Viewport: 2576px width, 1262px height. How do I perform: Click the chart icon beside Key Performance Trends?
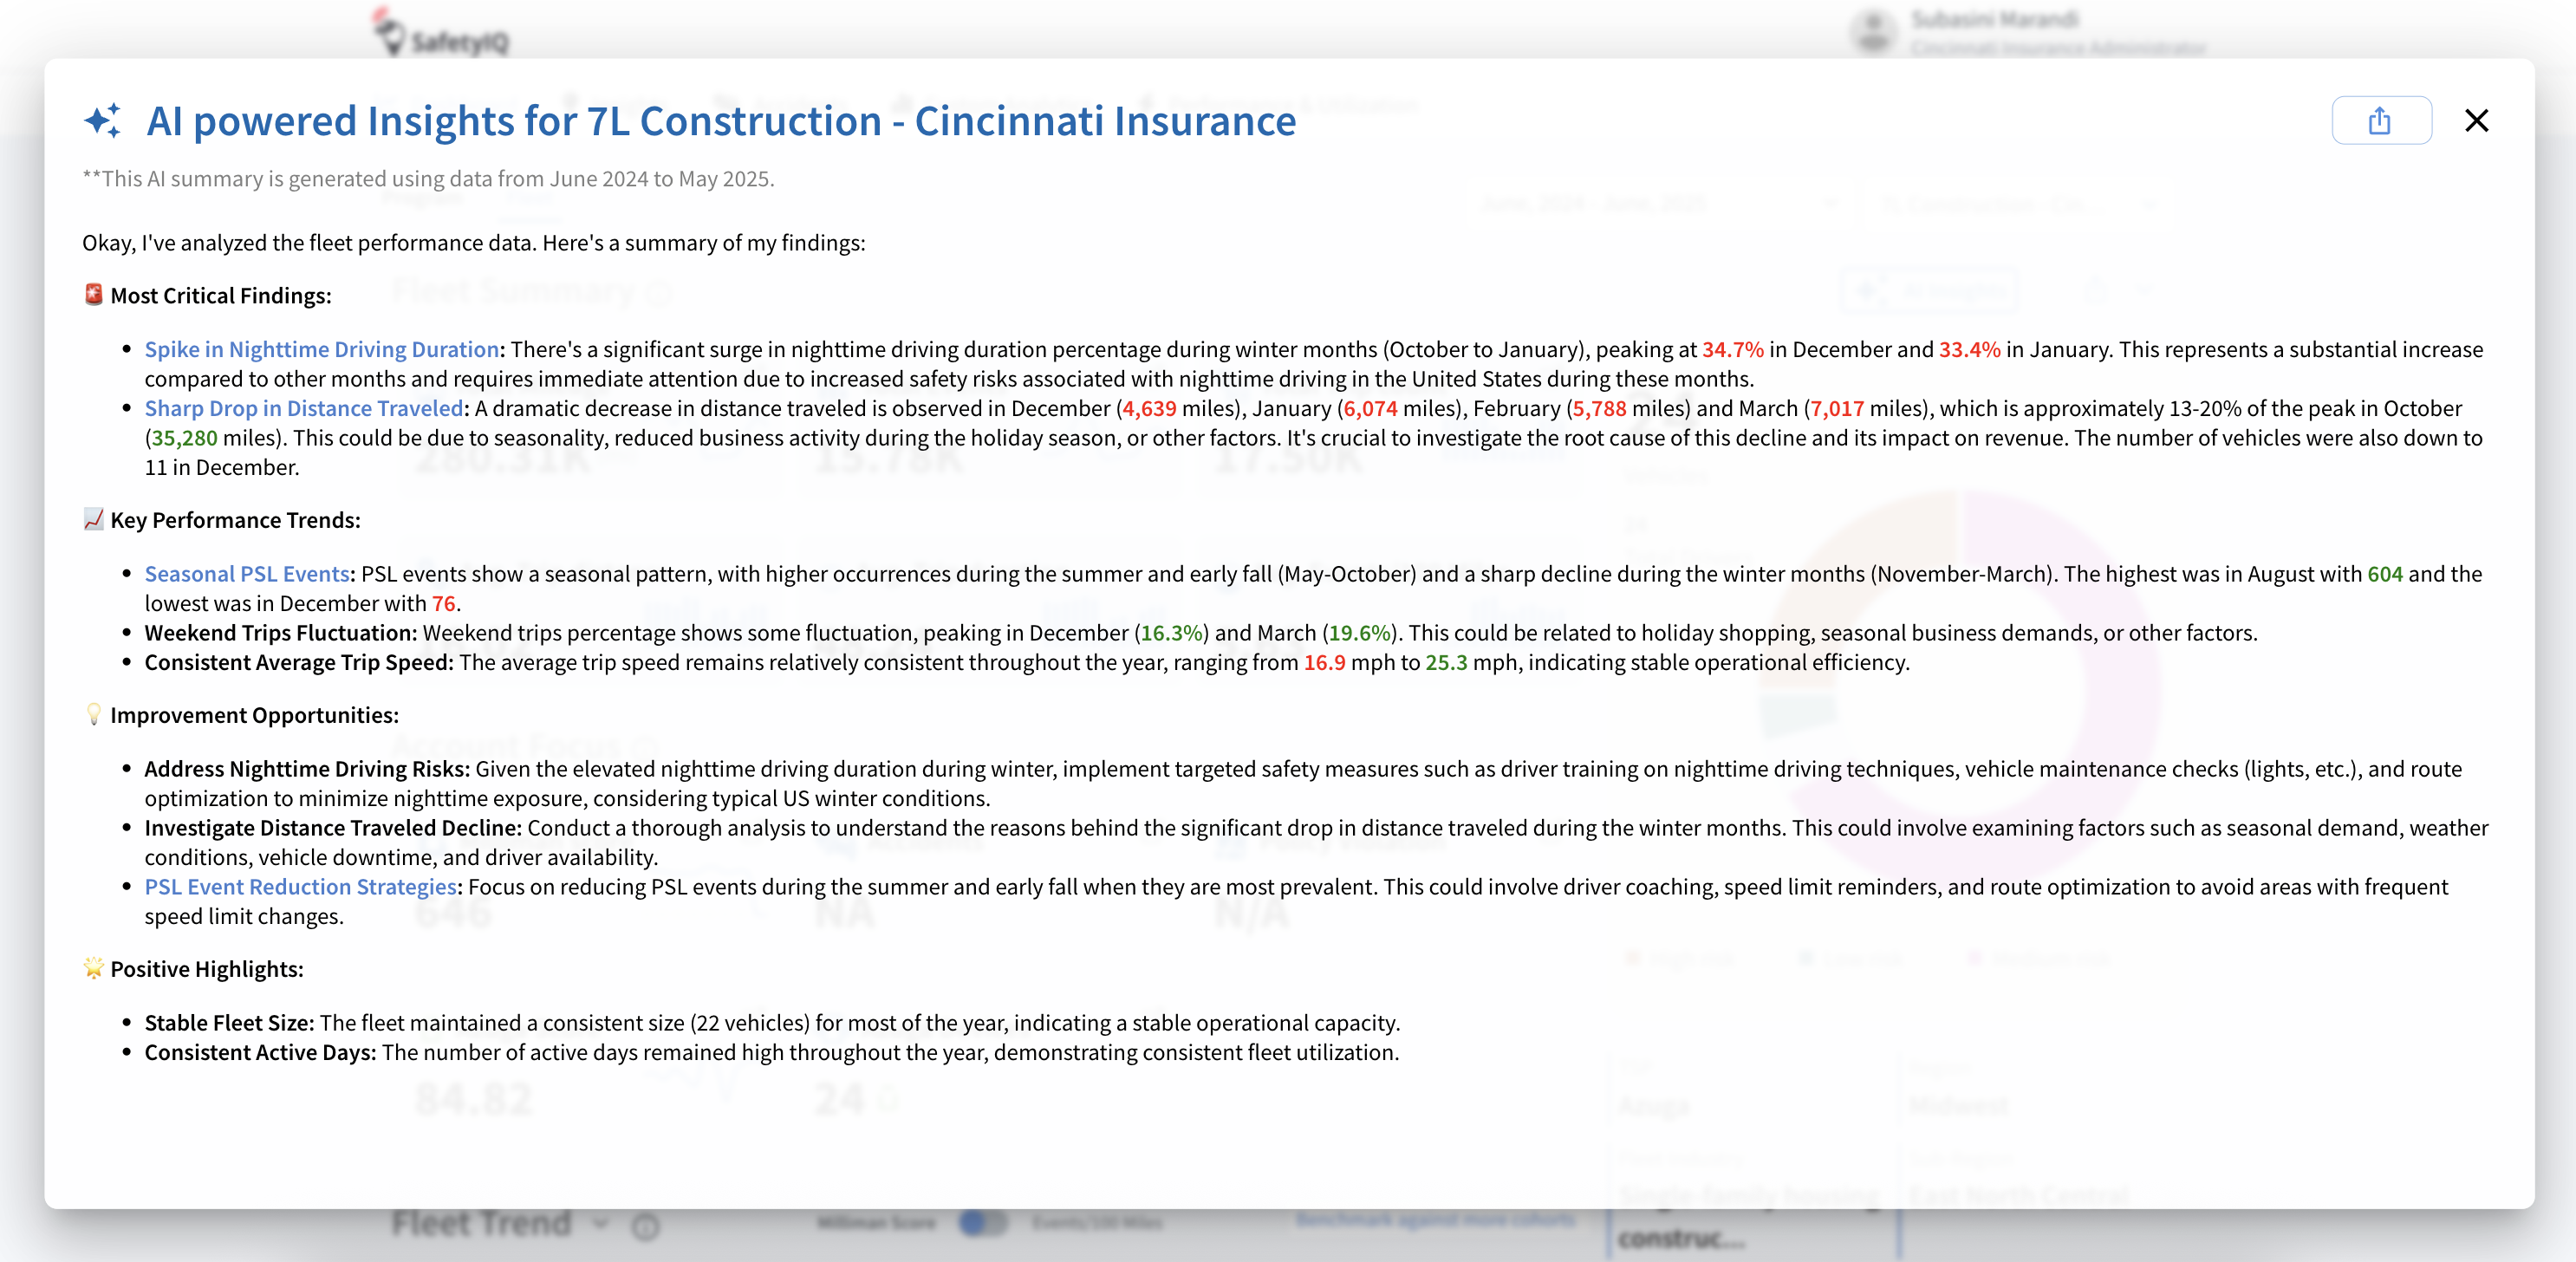pyautogui.click(x=93, y=519)
